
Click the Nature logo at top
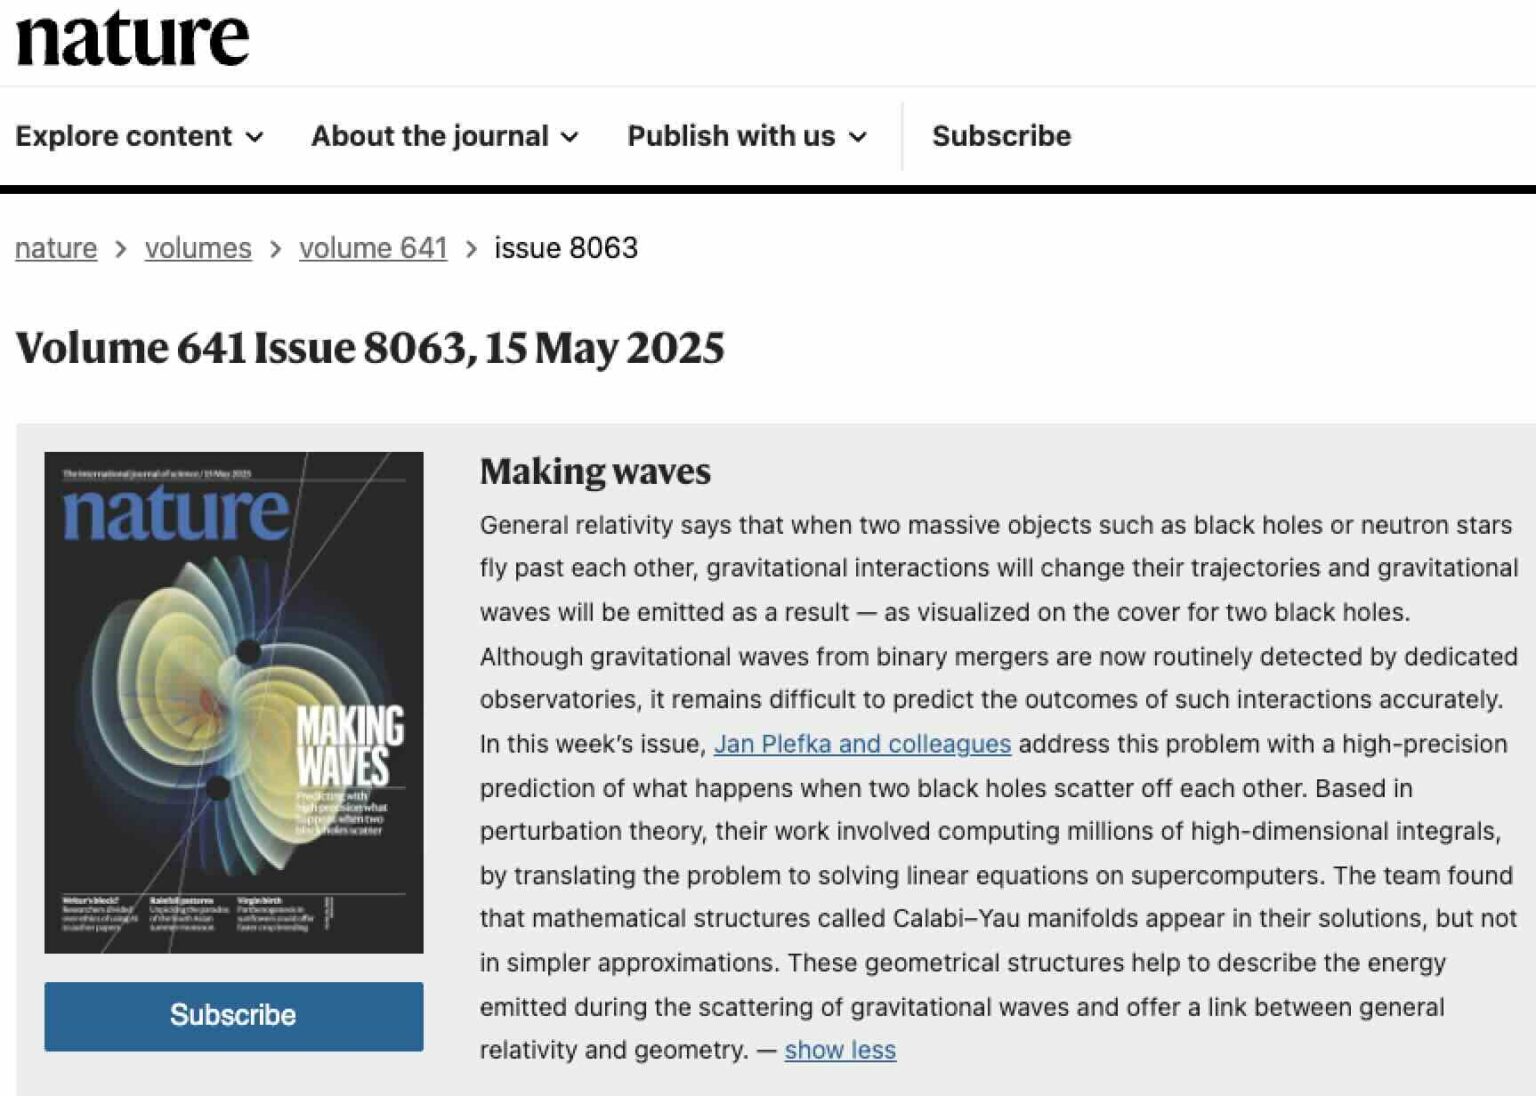(x=132, y=40)
